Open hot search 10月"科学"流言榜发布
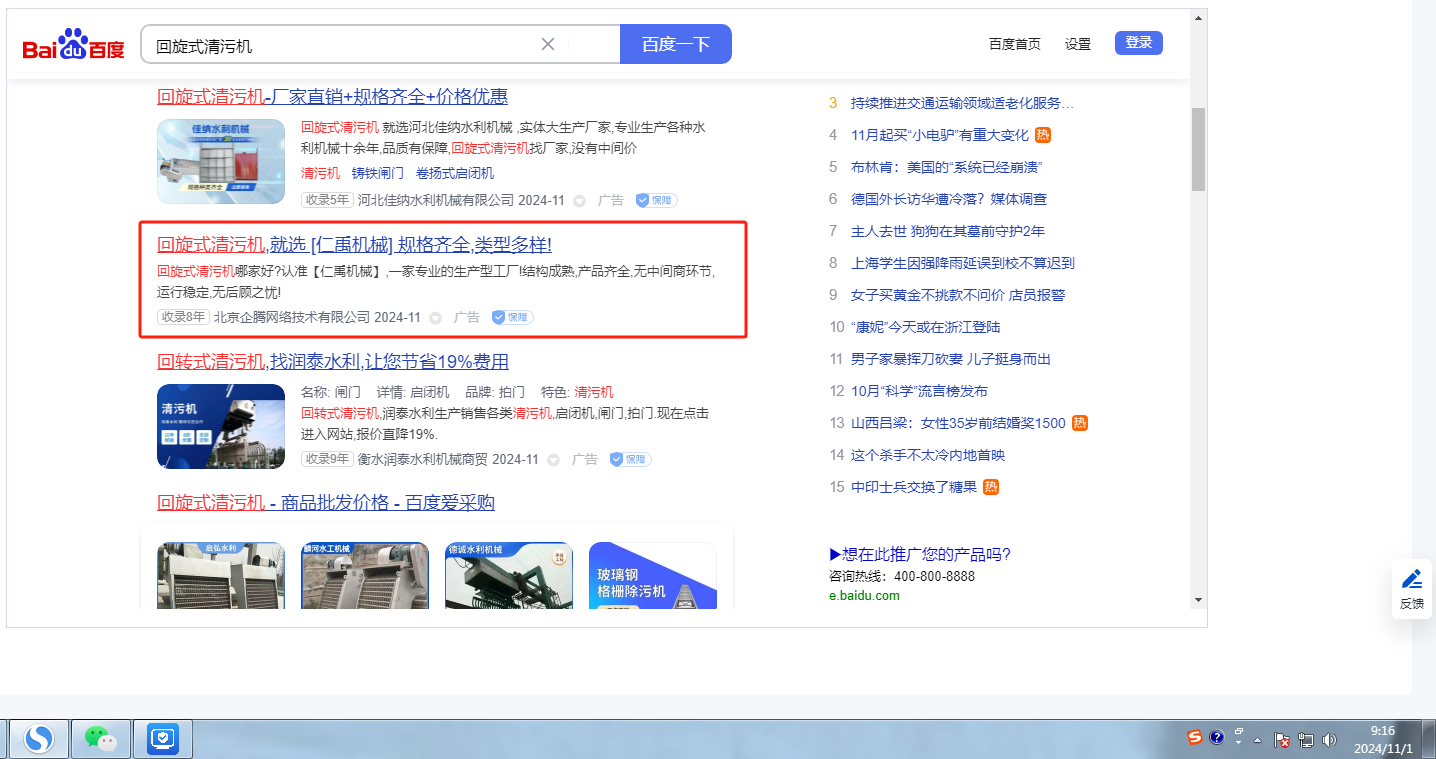Viewport: 1436px width, 759px height. click(x=919, y=391)
